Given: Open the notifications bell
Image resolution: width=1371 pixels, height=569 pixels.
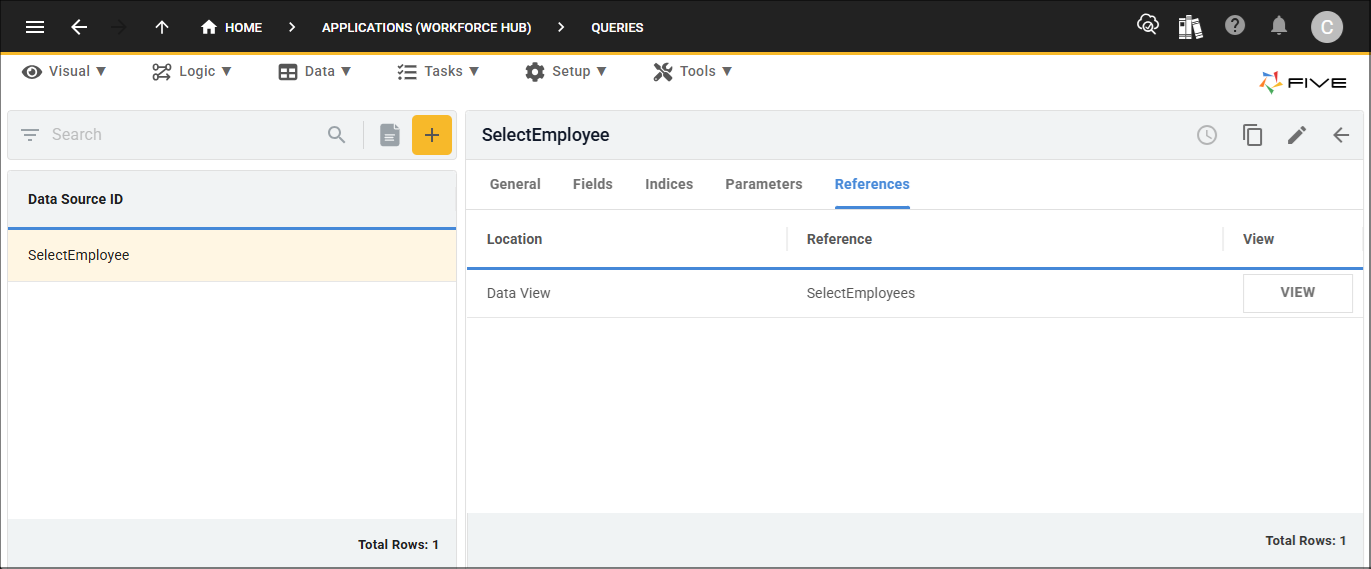Looking at the screenshot, I should [1279, 26].
